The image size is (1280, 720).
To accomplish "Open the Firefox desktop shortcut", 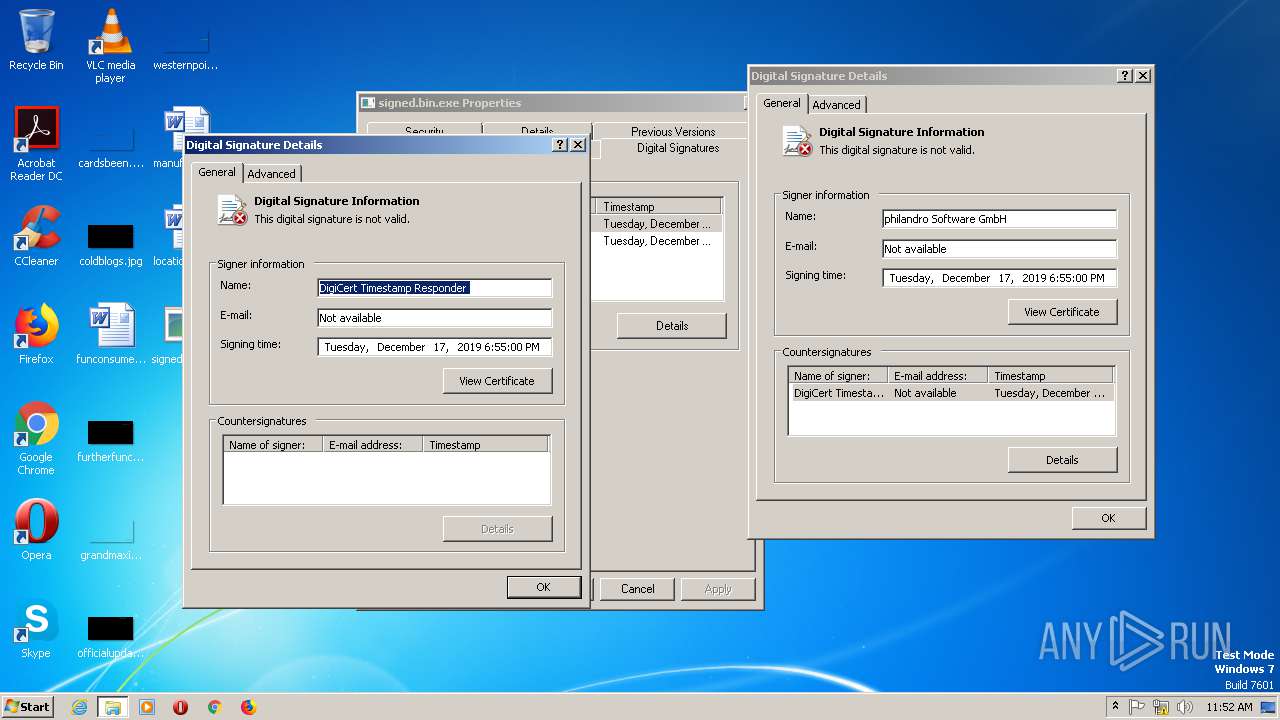I will (36, 334).
